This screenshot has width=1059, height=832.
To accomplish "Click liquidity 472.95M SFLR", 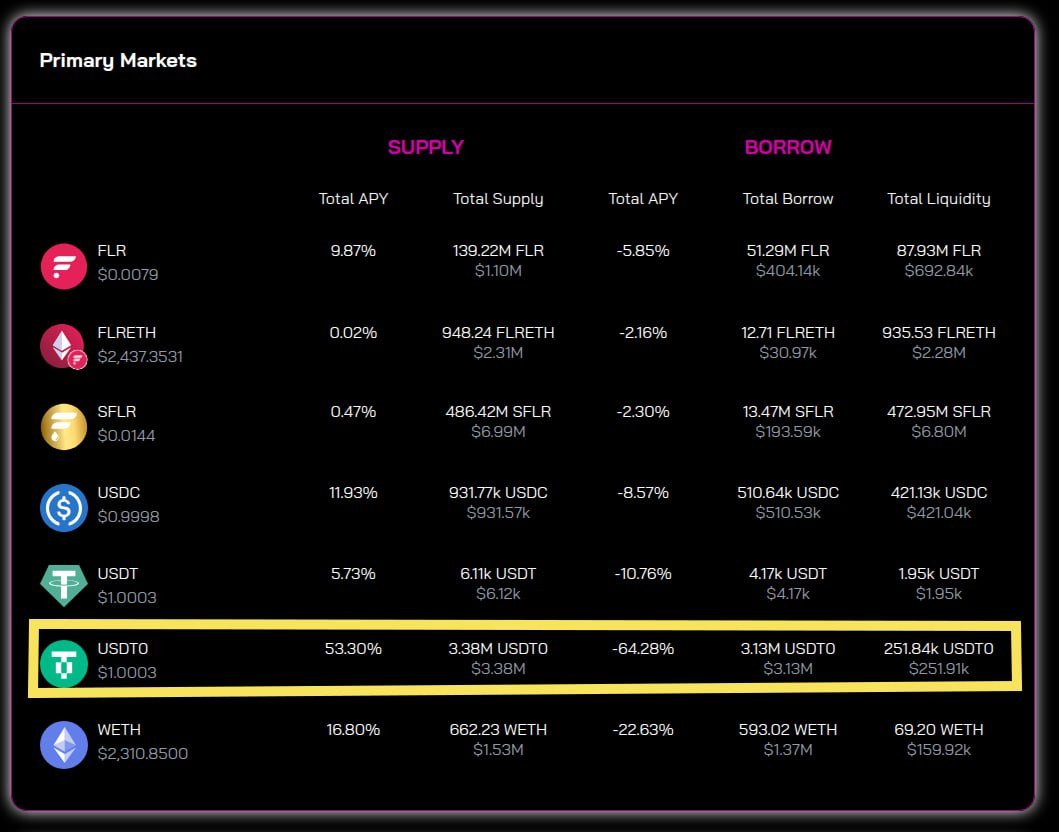I will [939, 412].
